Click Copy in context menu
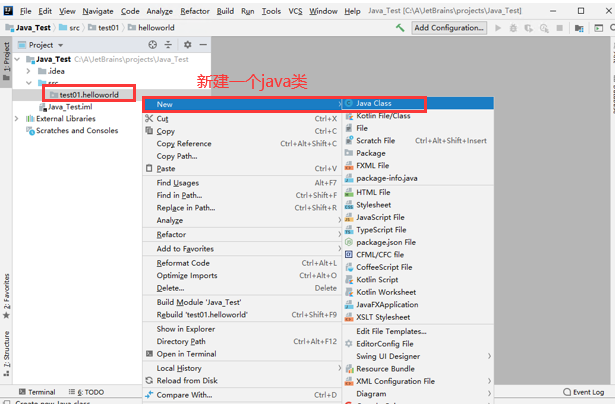615x404 pixels. (x=242, y=131)
